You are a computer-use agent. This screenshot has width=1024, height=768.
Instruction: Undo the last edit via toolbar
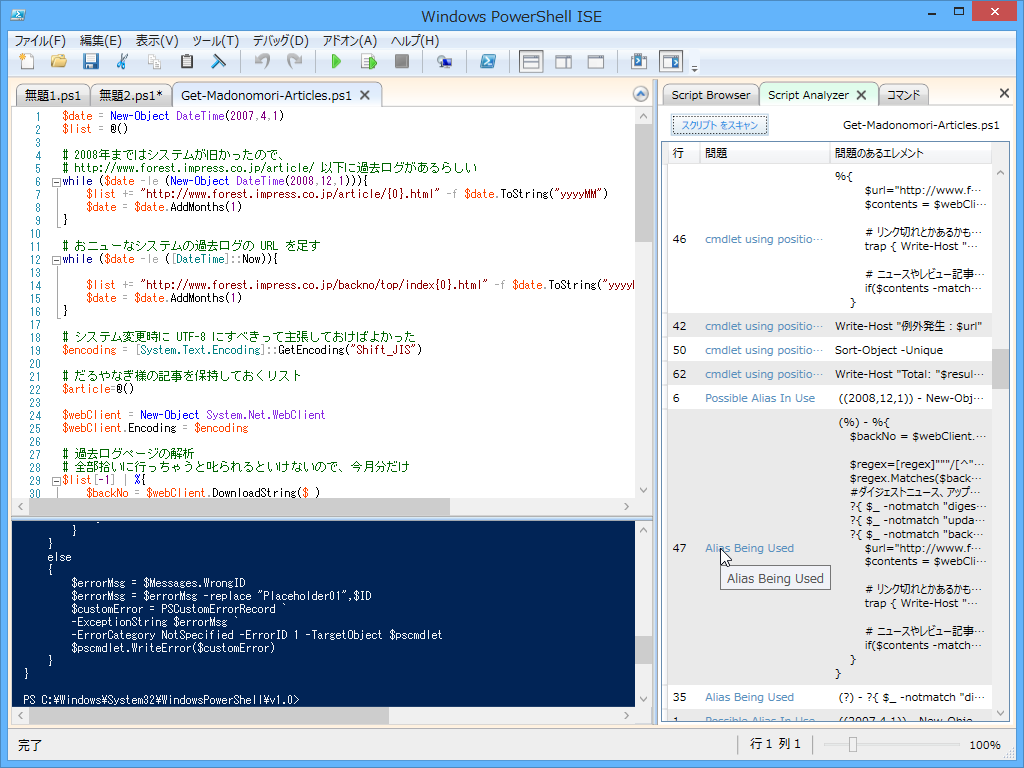click(262, 61)
